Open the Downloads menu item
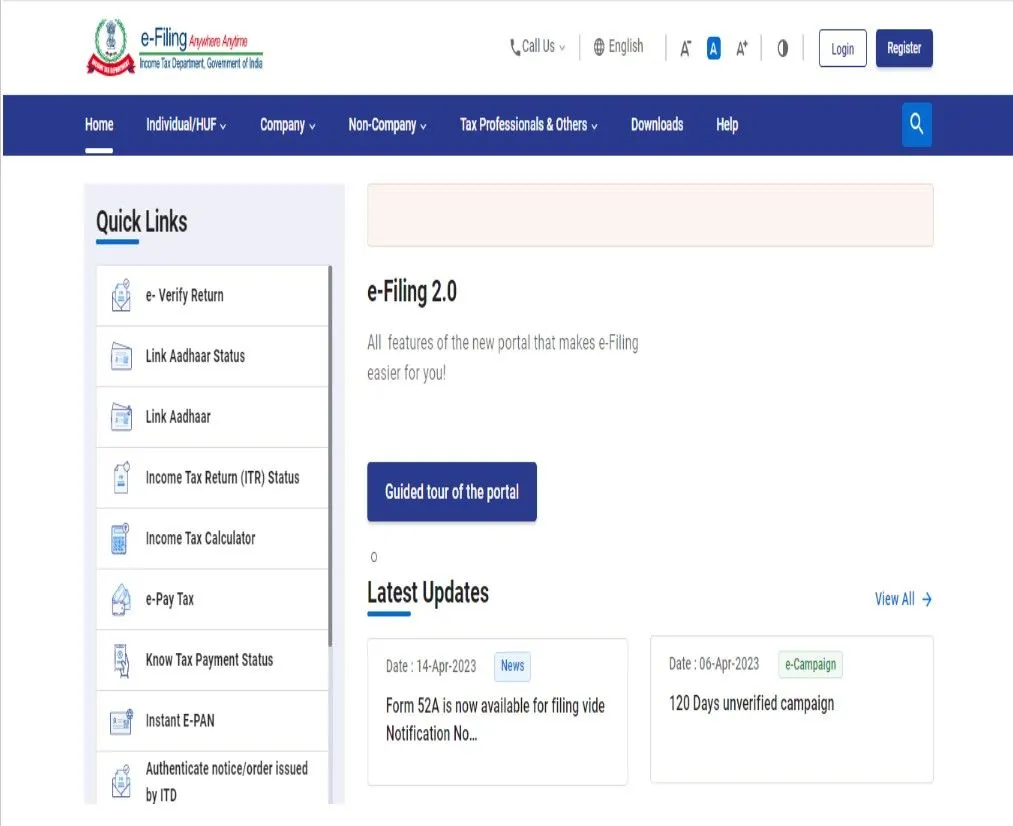Screen dimensions: 1013x826 click(x=657, y=125)
